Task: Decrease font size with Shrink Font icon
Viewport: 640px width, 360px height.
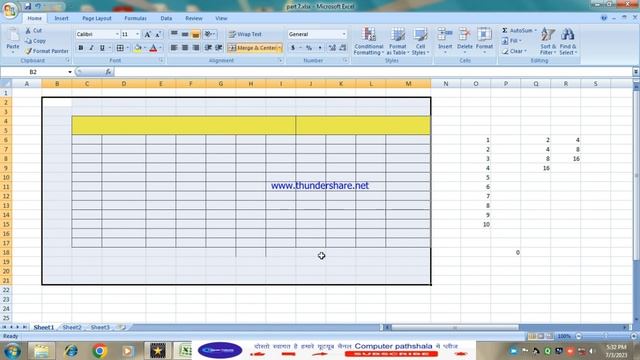Action: tap(158, 34)
